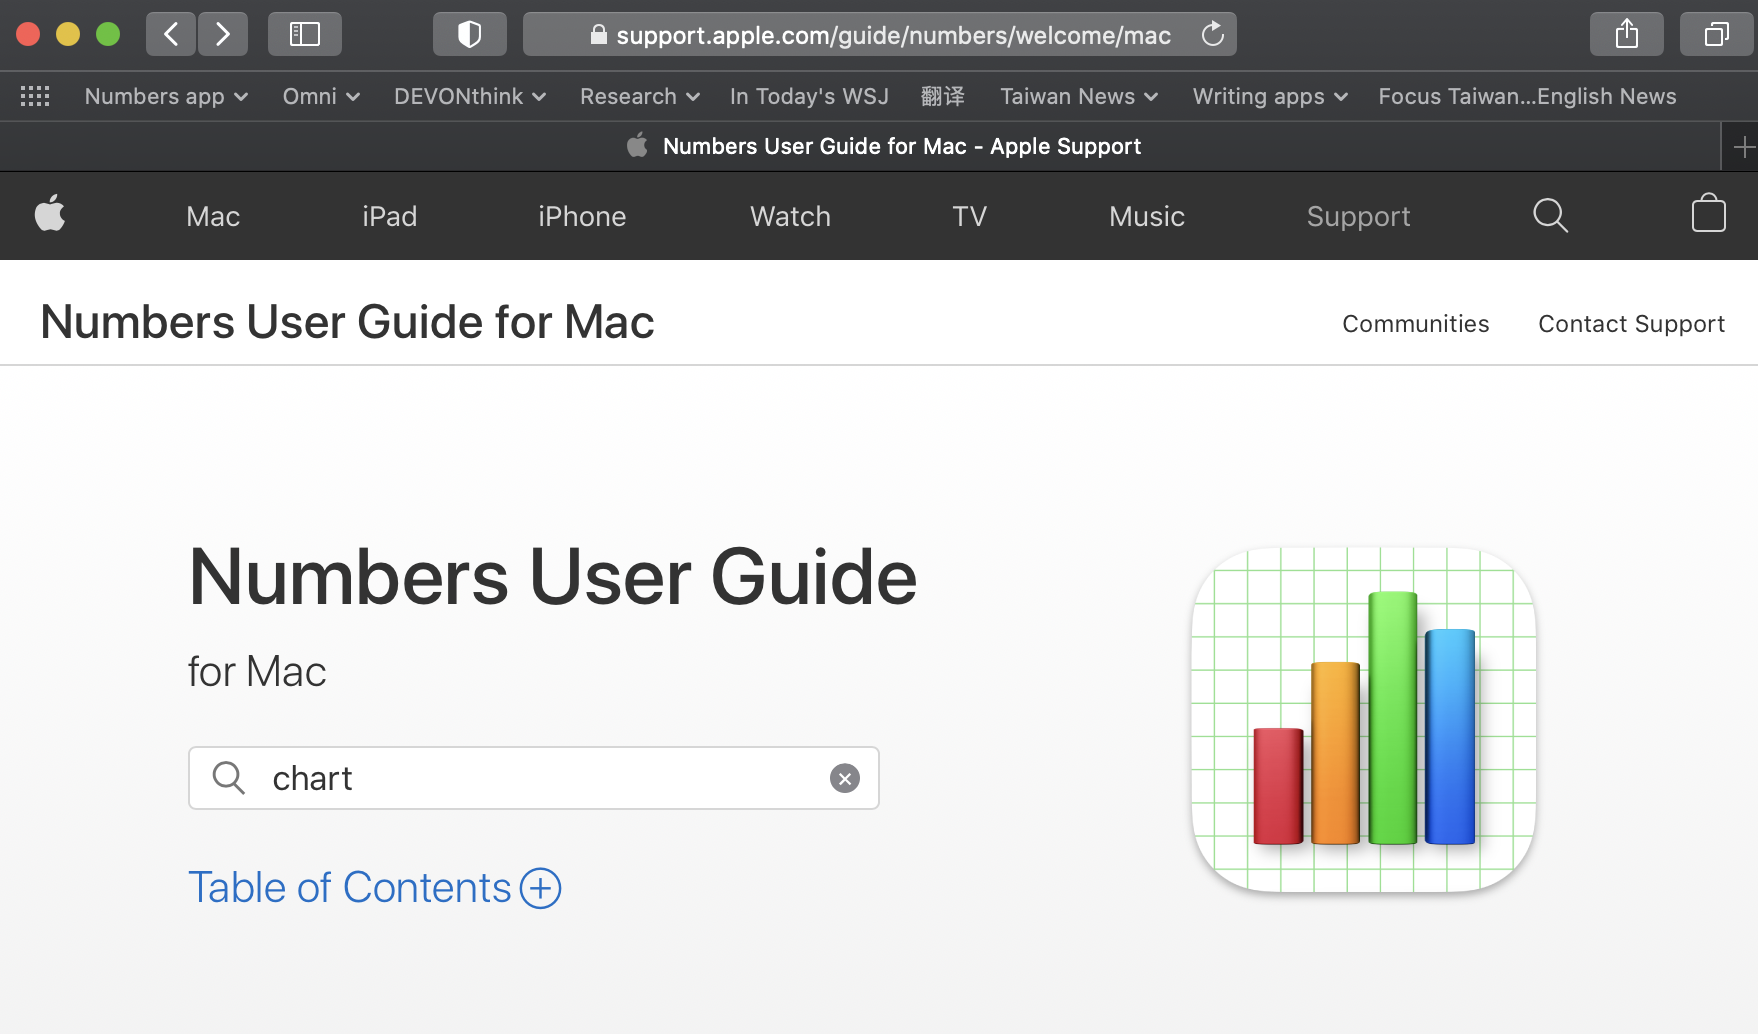The height and width of the screenshot is (1034, 1758).
Task: Open the Writing apps bookmarks folder
Action: (1270, 96)
